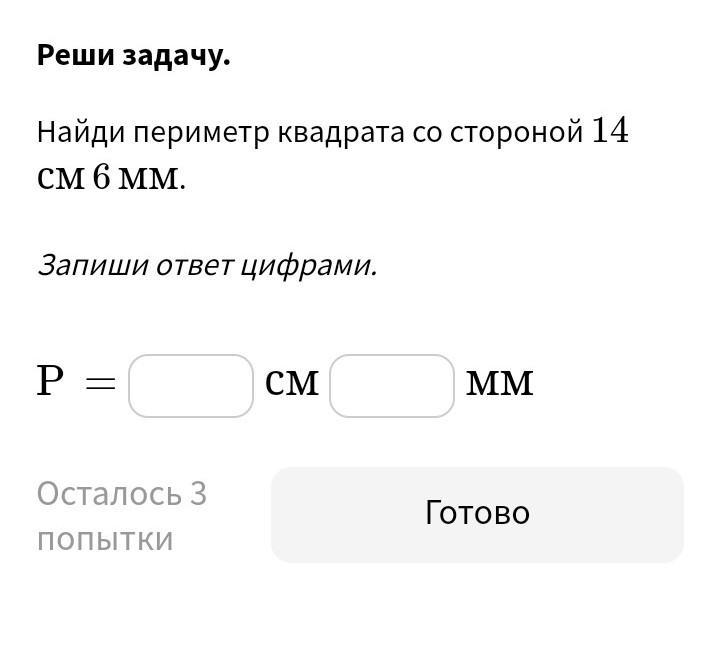
Task: Click the millimeters answer input field
Action: click(x=392, y=386)
